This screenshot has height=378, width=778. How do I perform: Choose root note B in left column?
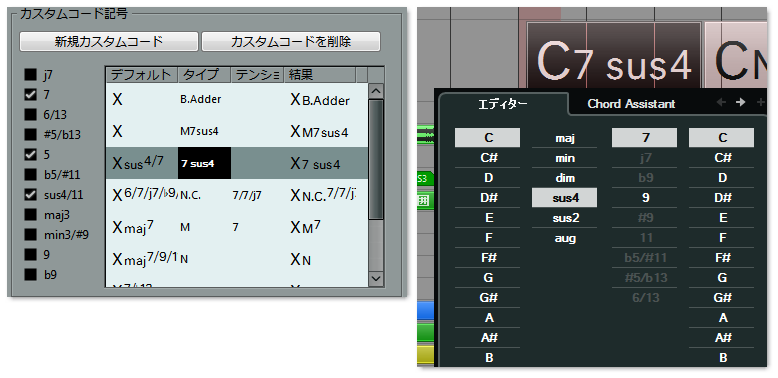(x=488, y=358)
